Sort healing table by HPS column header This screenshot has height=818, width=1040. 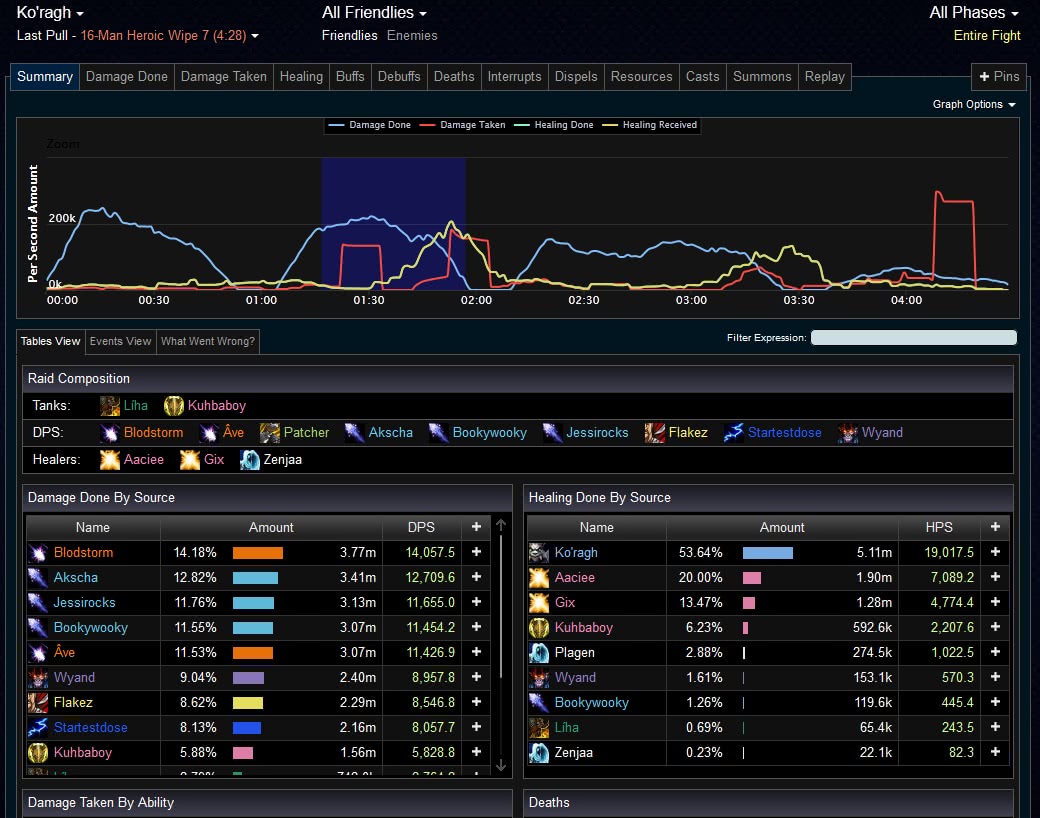tap(939, 527)
